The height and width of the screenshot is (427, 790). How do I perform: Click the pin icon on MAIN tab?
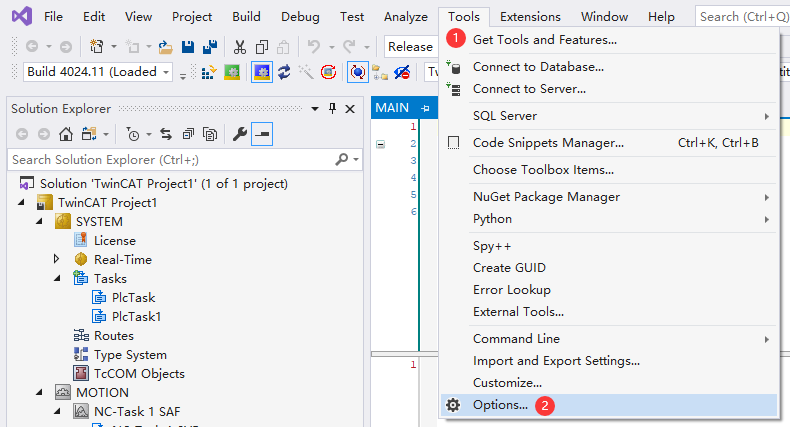click(426, 108)
